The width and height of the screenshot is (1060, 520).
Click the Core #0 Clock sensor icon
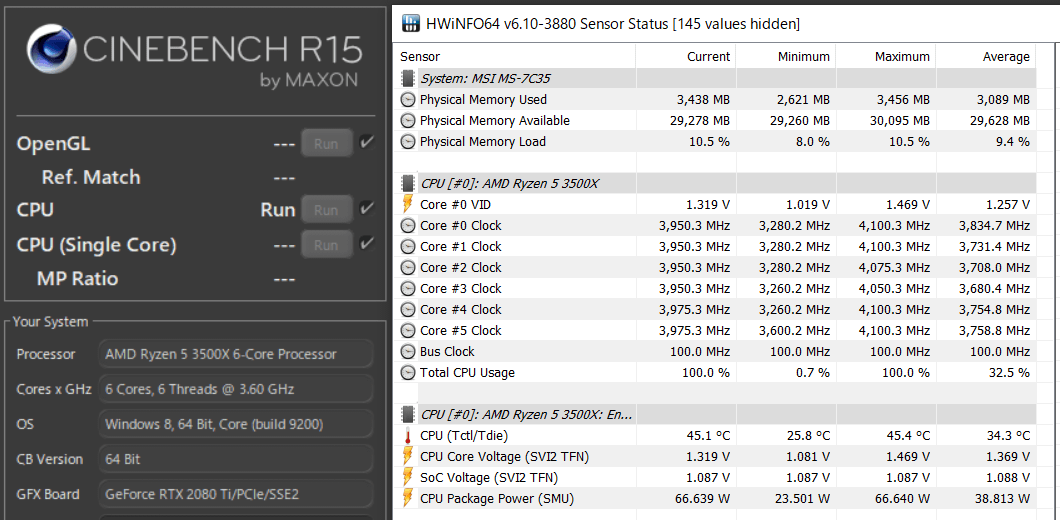click(408, 226)
